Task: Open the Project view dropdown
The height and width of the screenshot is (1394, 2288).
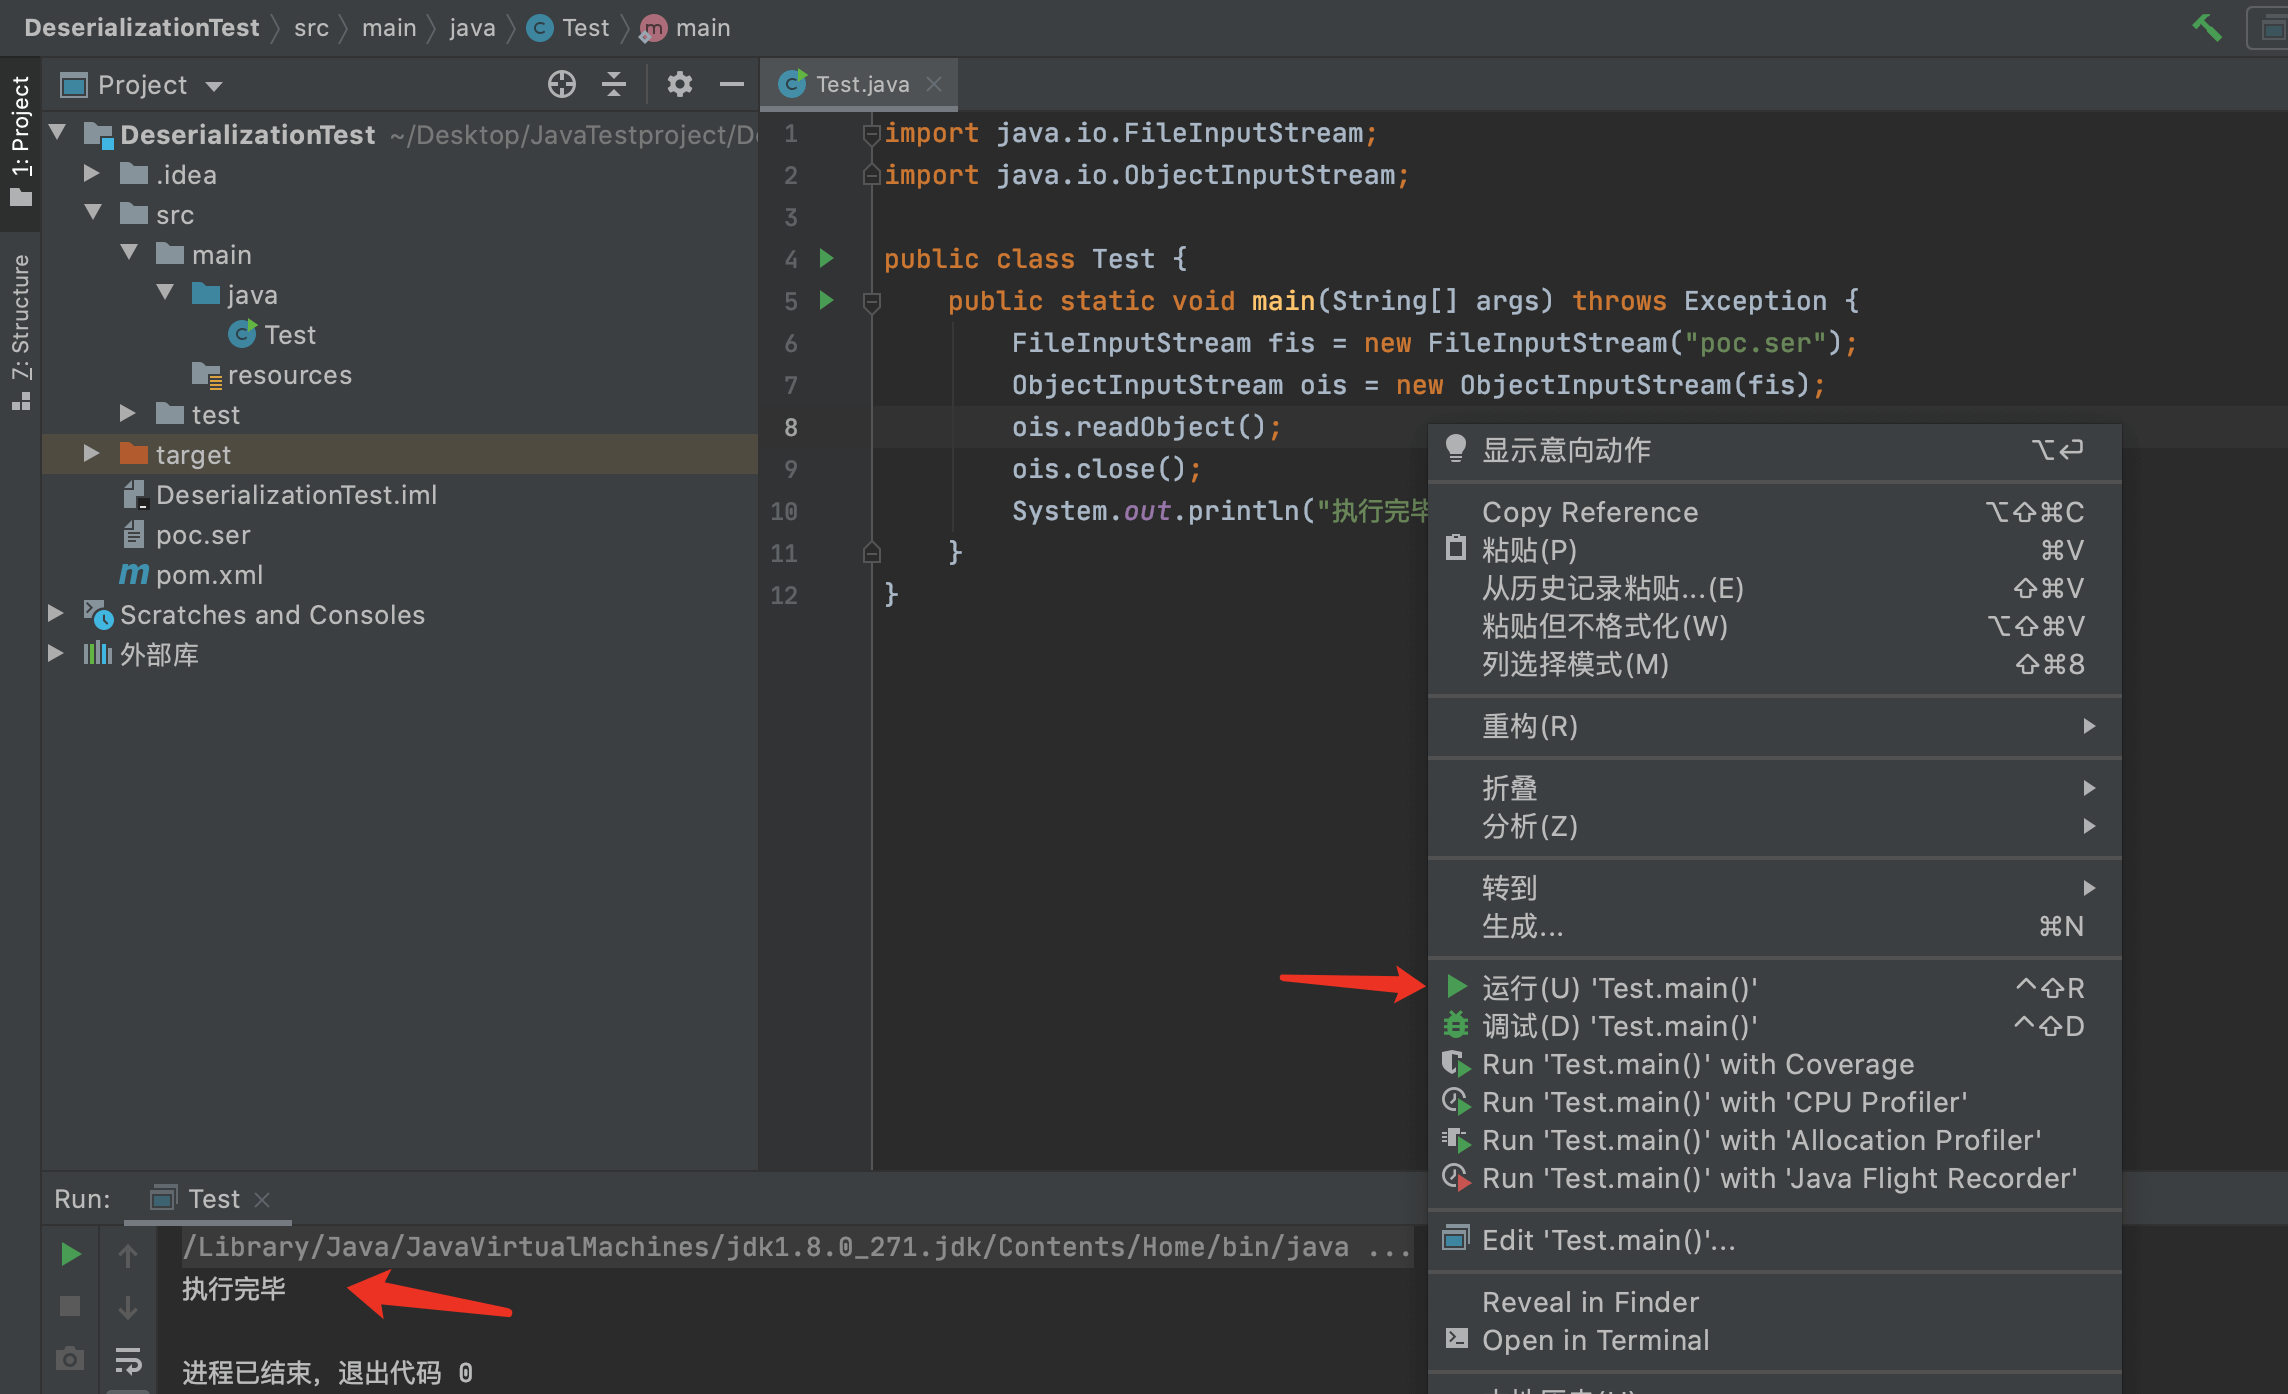Action: coord(214,86)
